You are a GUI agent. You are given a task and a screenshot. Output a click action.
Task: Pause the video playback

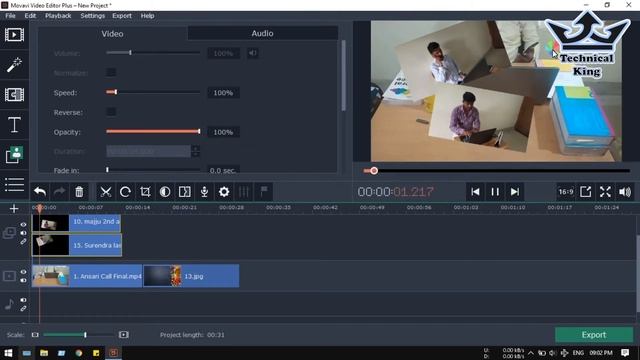(495, 191)
